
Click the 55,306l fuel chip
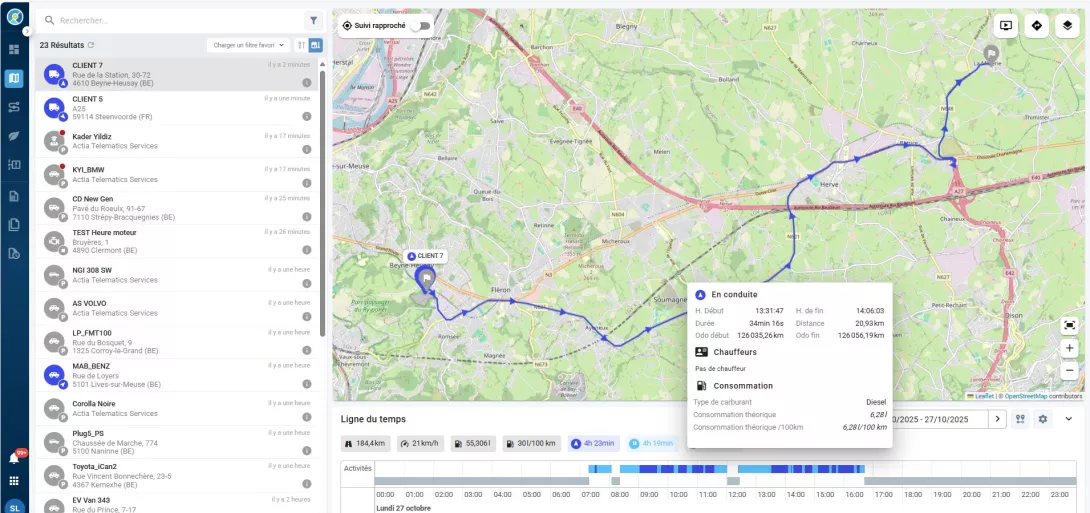click(x=473, y=443)
